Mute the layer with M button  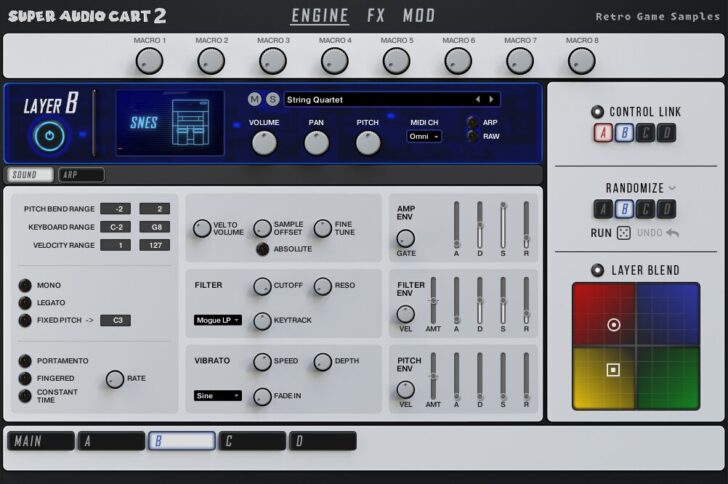pos(254,99)
